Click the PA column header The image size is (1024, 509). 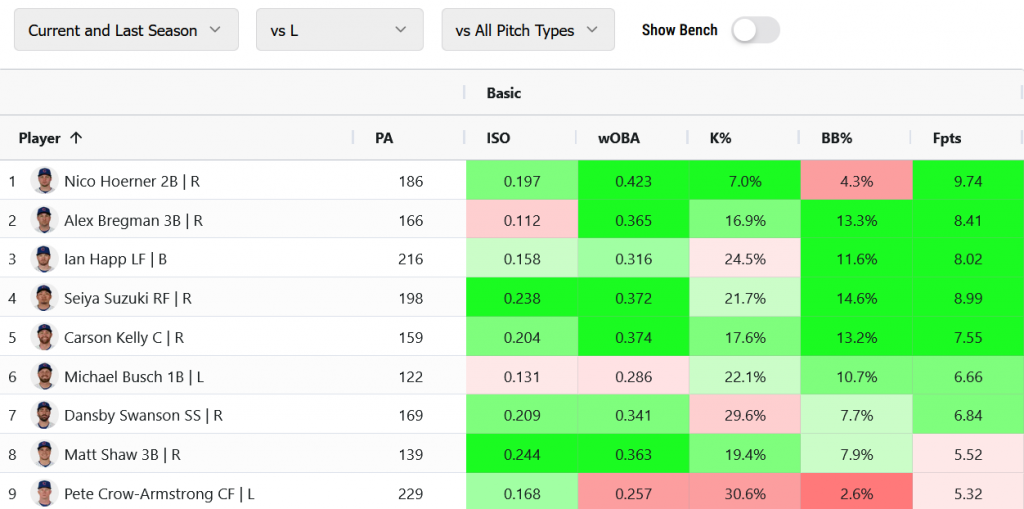coord(384,138)
